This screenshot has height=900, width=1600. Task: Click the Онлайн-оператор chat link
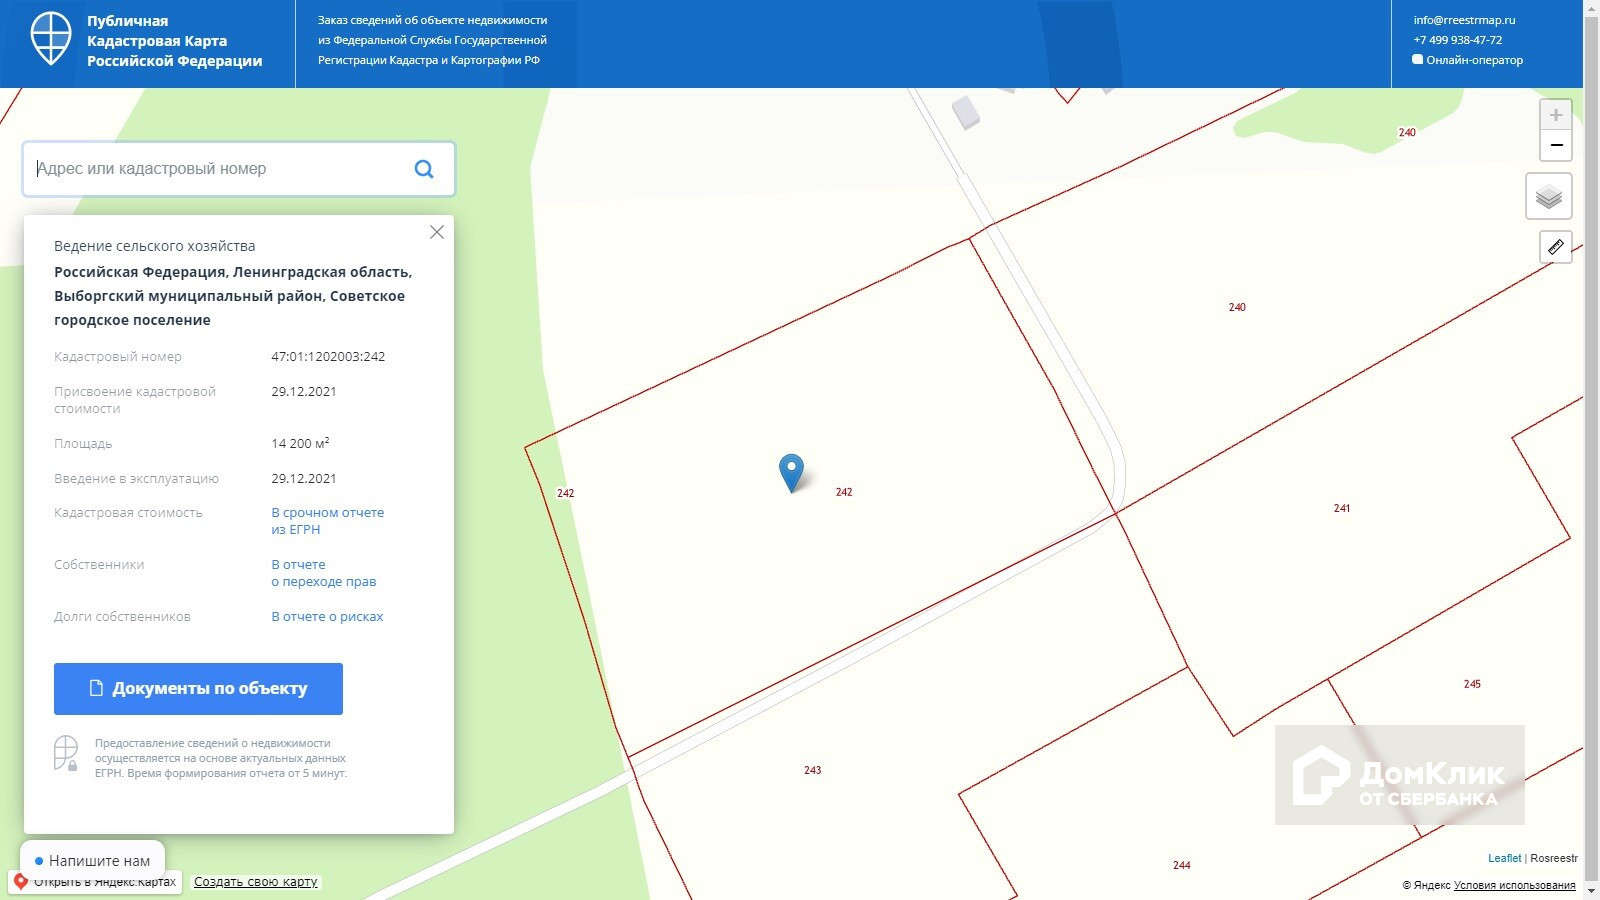[x=1468, y=60]
